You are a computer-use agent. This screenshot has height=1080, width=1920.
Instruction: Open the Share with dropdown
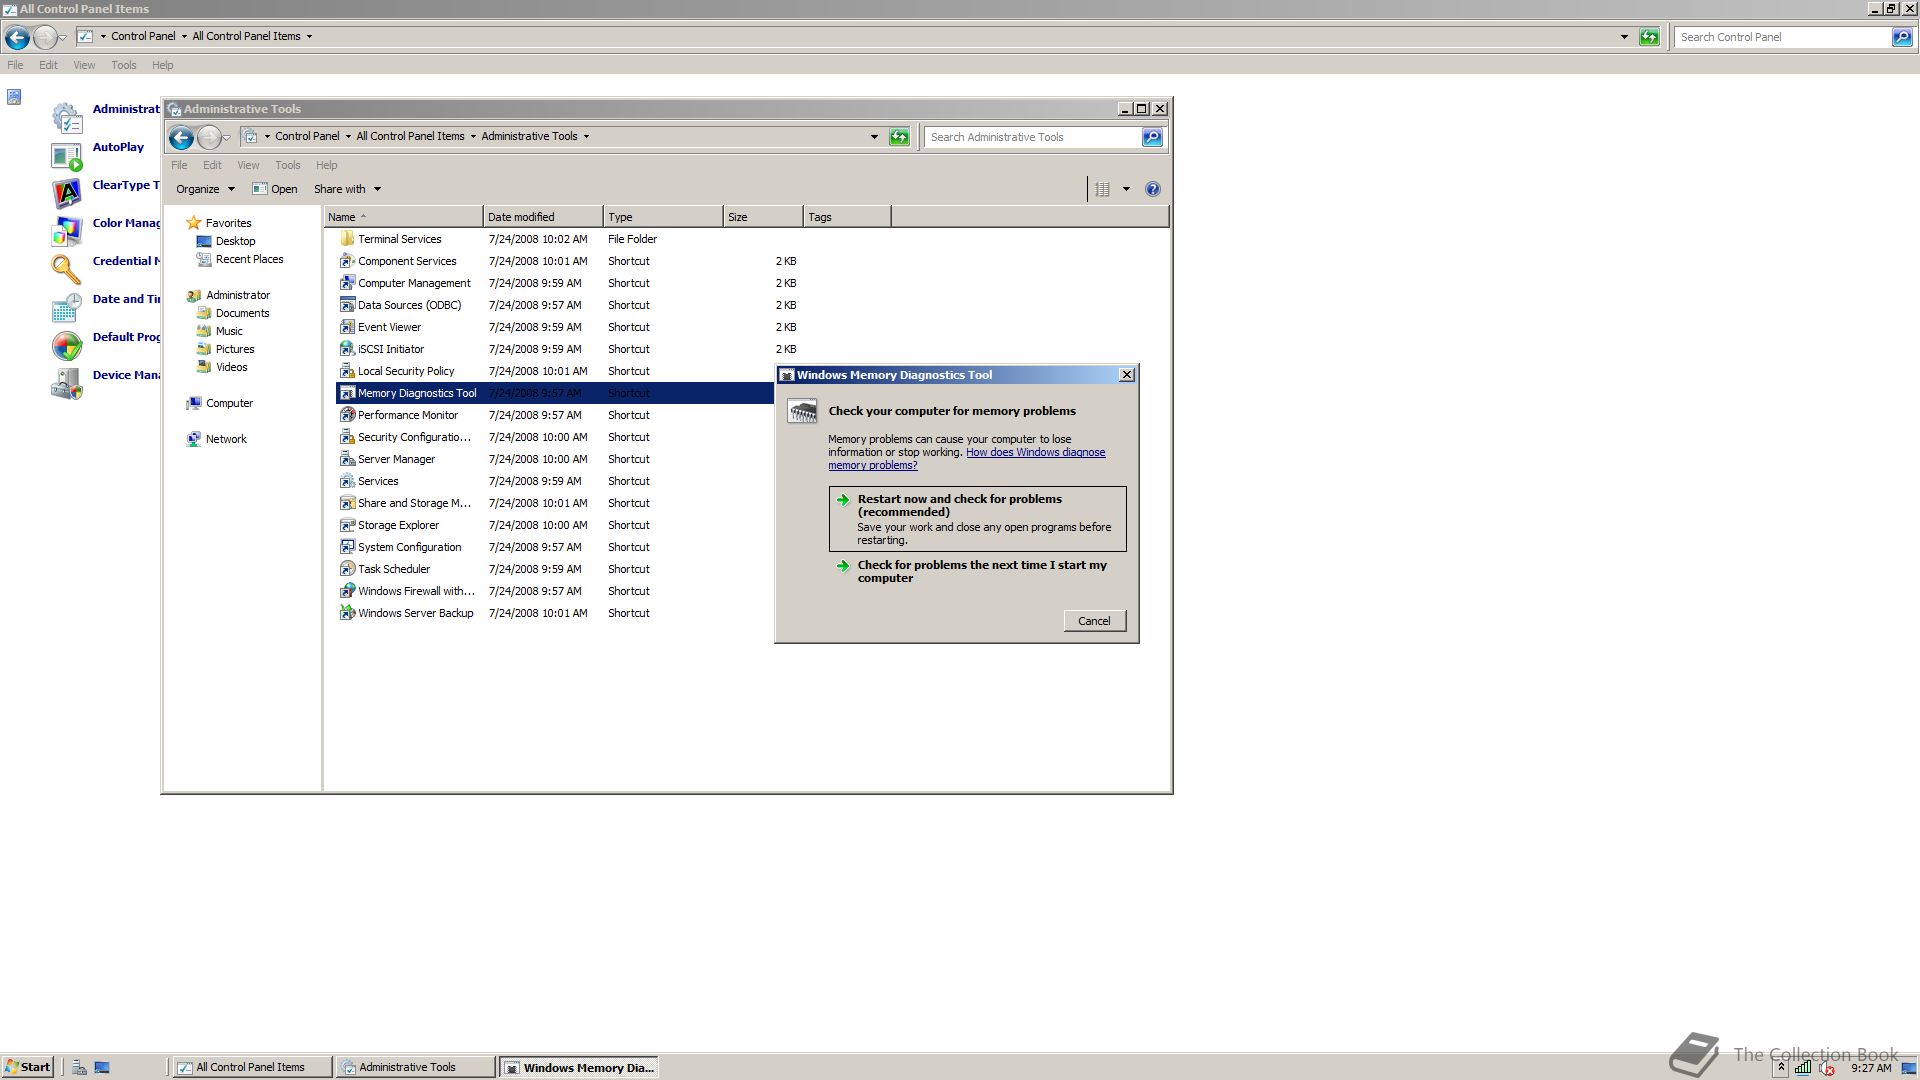pyautogui.click(x=347, y=189)
